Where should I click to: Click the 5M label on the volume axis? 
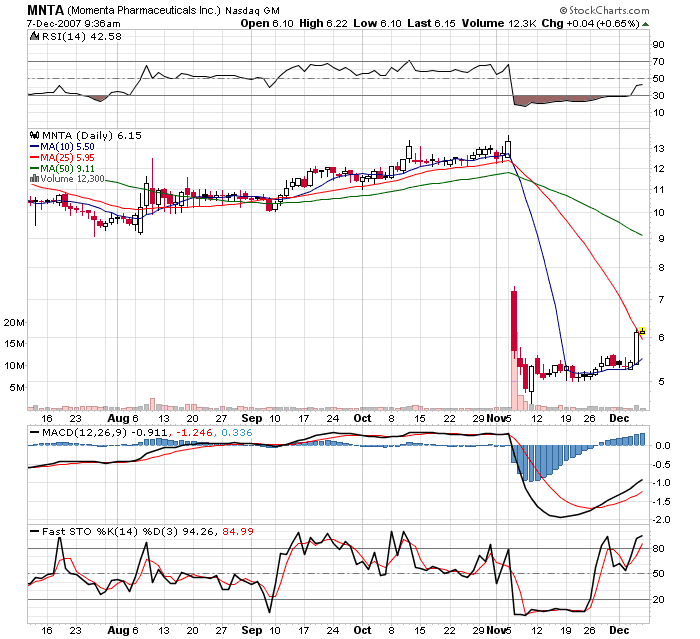(17, 388)
